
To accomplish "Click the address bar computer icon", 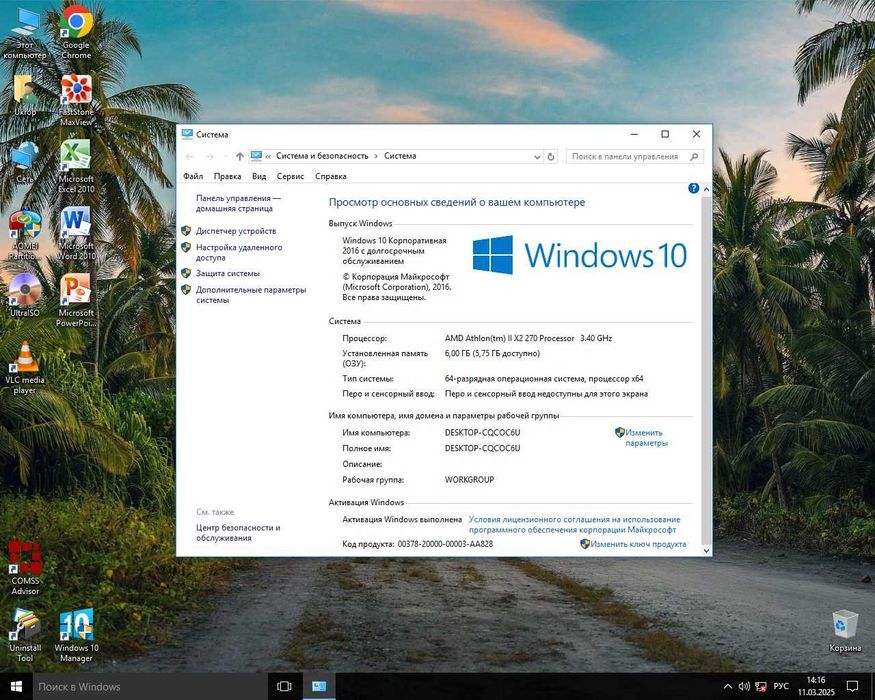I will point(256,156).
